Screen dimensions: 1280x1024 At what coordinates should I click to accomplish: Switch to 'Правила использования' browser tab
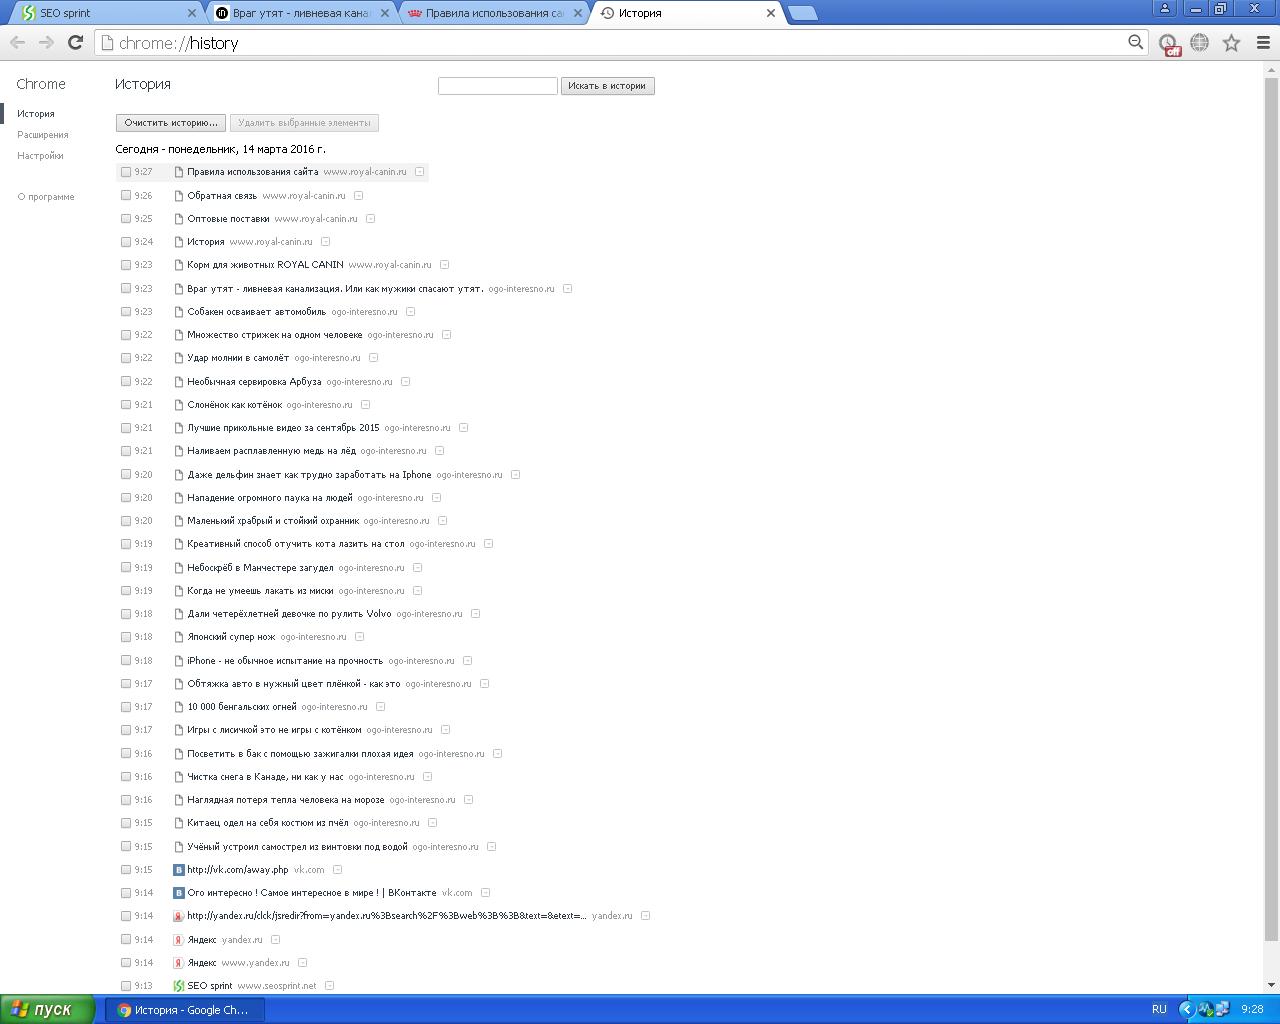pos(494,13)
